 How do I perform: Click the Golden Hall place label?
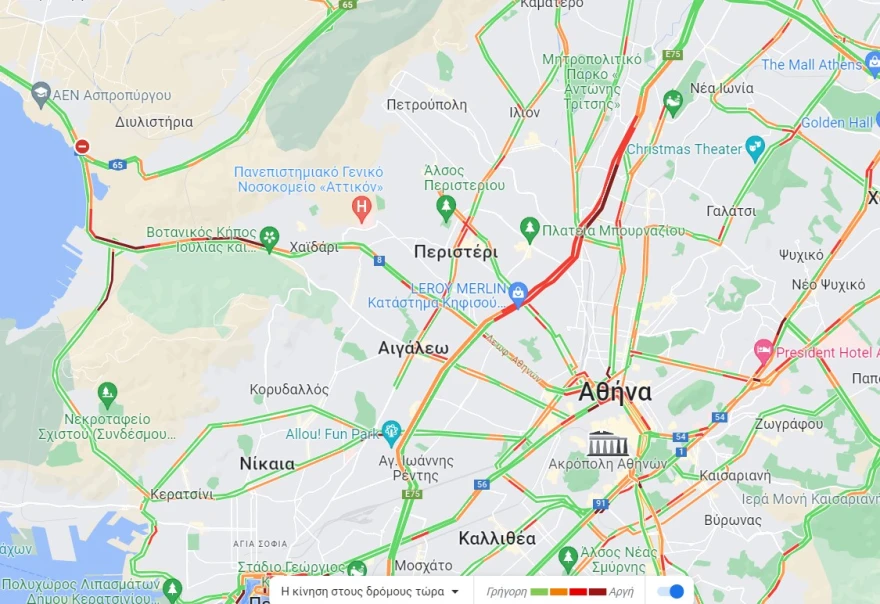click(x=836, y=122)
